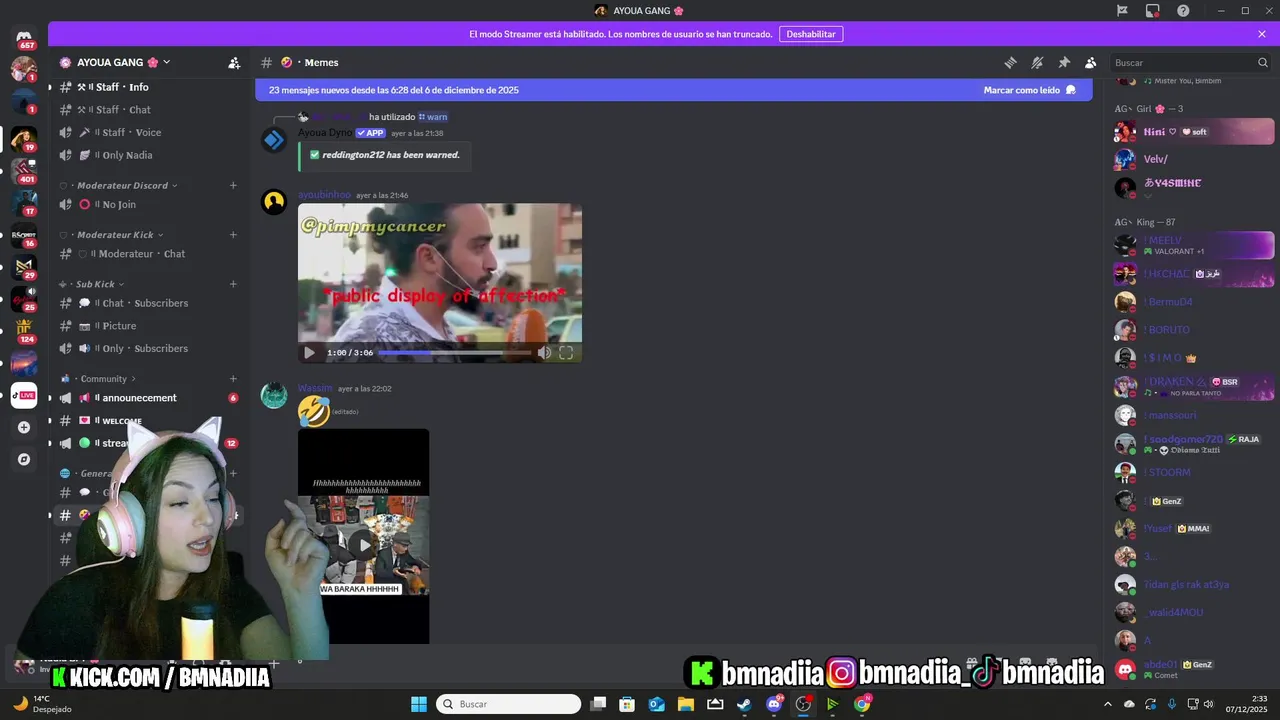Dismiss the Streamer mode banner
Image resolution: width=1280 pixels, height=720 pixels.
pyautogui.click(x=1262, y=34)
